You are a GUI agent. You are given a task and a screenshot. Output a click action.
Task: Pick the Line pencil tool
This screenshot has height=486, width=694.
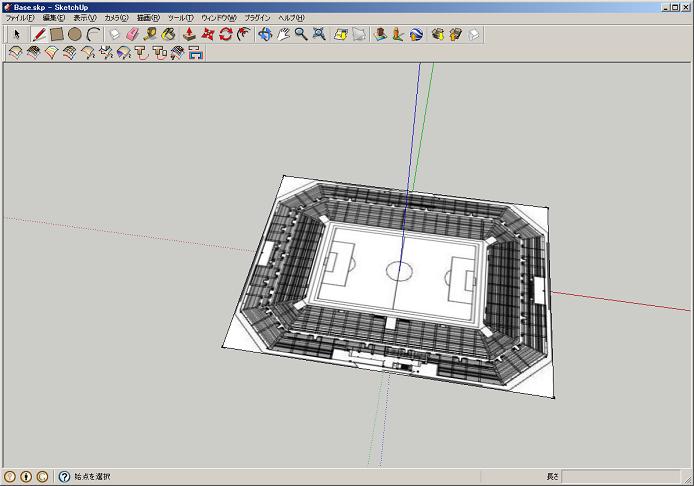(39, 34)
